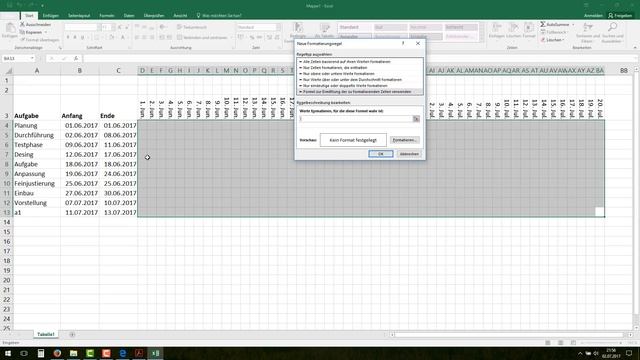Viewport: 640px width, 360px height.
Task: Click the column A header
Action: (37, 71)
